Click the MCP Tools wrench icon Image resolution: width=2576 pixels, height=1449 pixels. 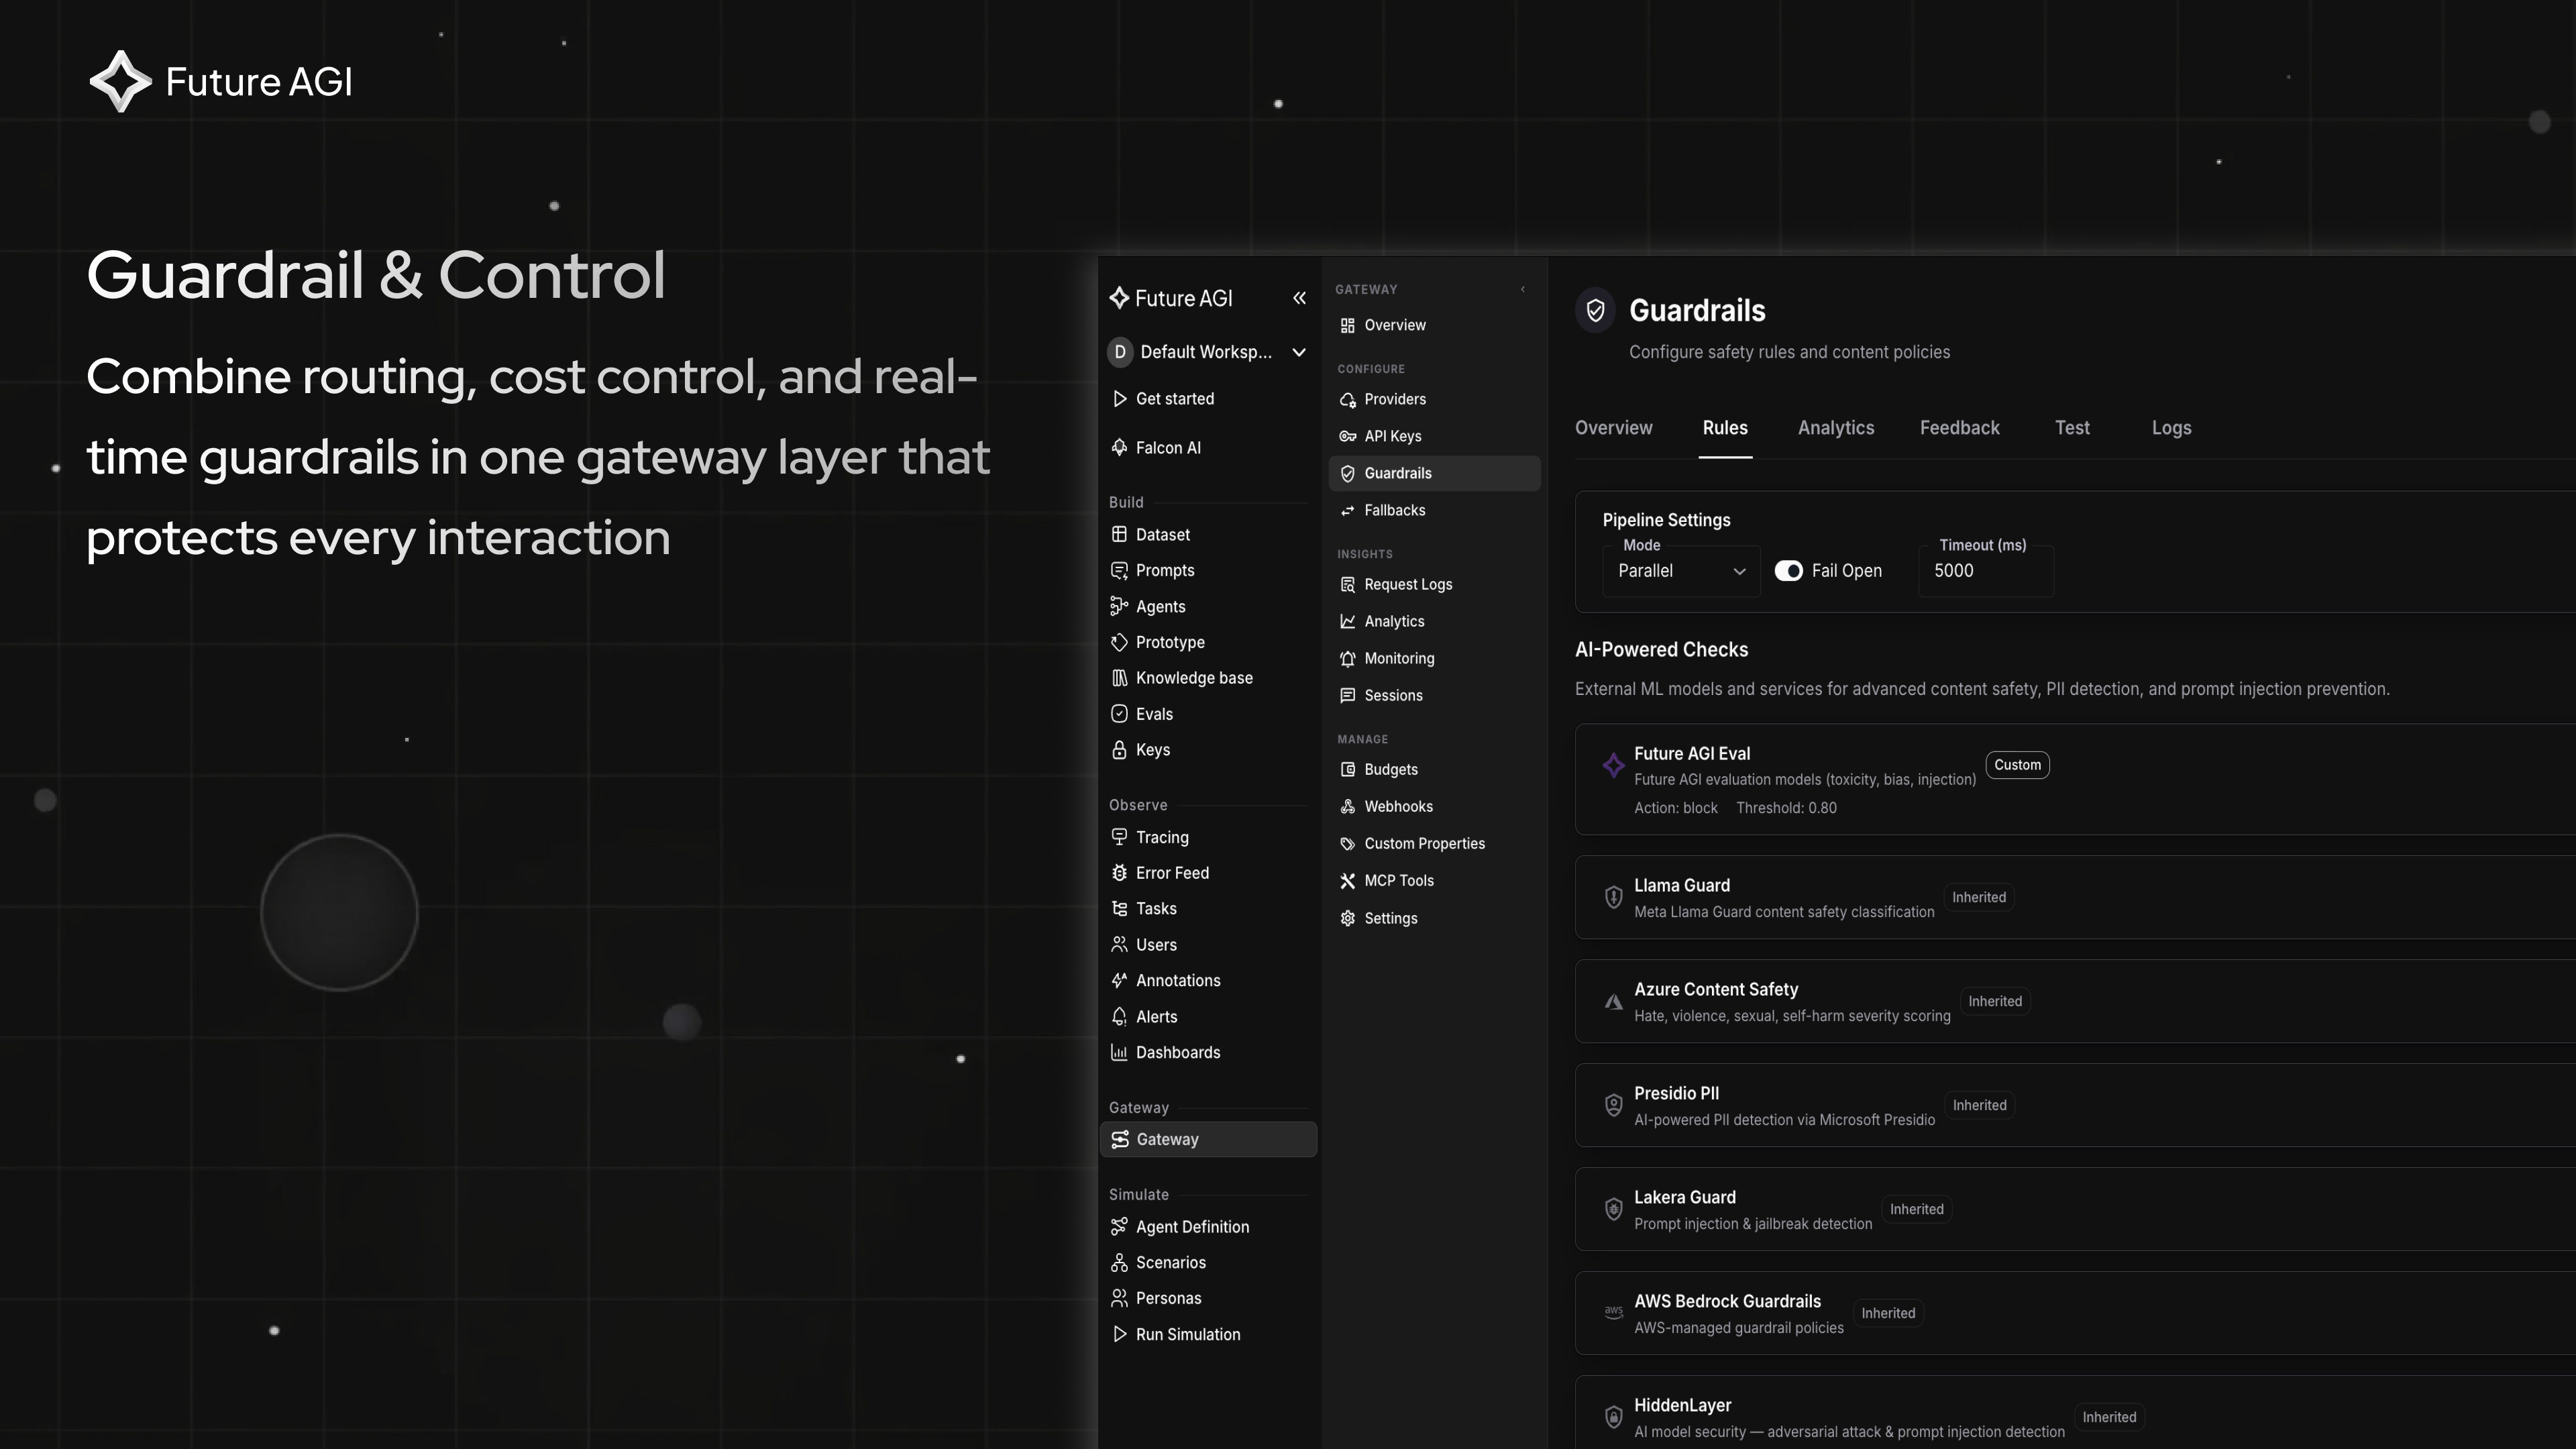coord(1347,881)
